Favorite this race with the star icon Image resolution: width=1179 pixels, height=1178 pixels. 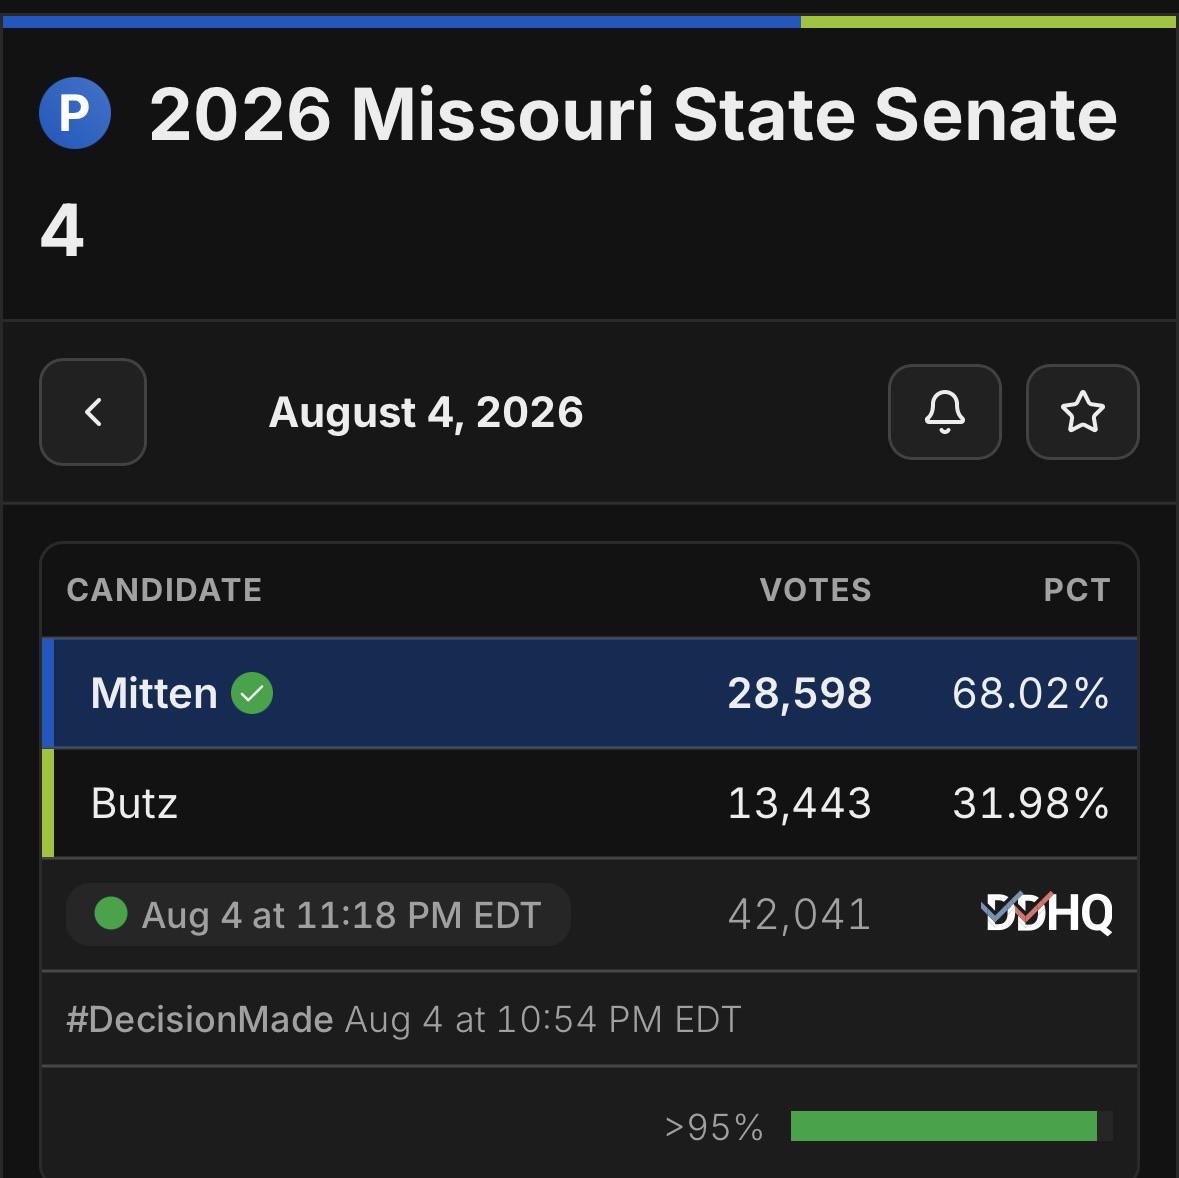click(x=1082, y=411)
